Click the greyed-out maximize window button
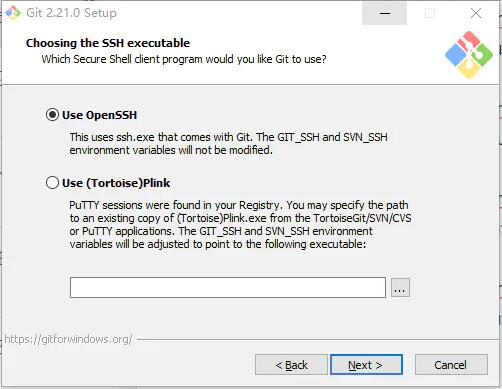Image resolution: width=502 pixels, height=389 pixels. point(430,13)
